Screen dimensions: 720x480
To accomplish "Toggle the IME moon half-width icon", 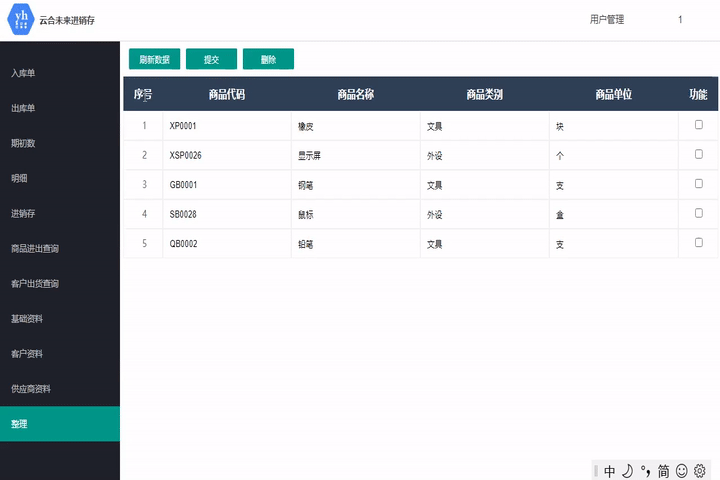I will (x=627, y=470).
